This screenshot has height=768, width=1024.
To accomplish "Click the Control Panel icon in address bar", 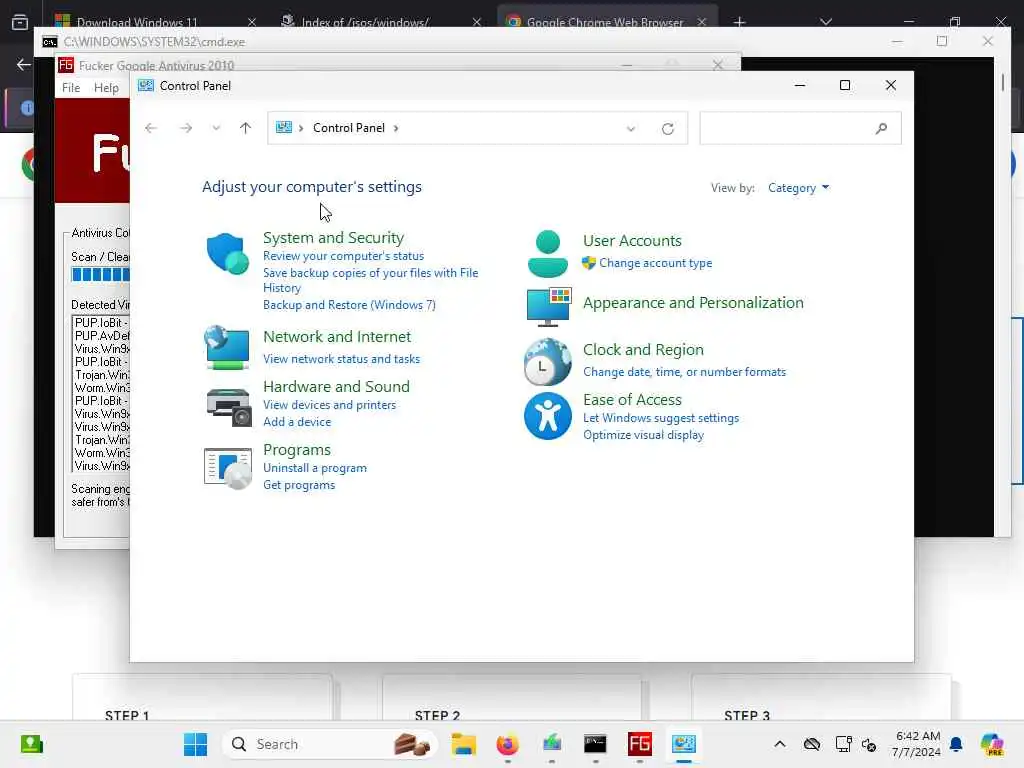I will point(283,127).
